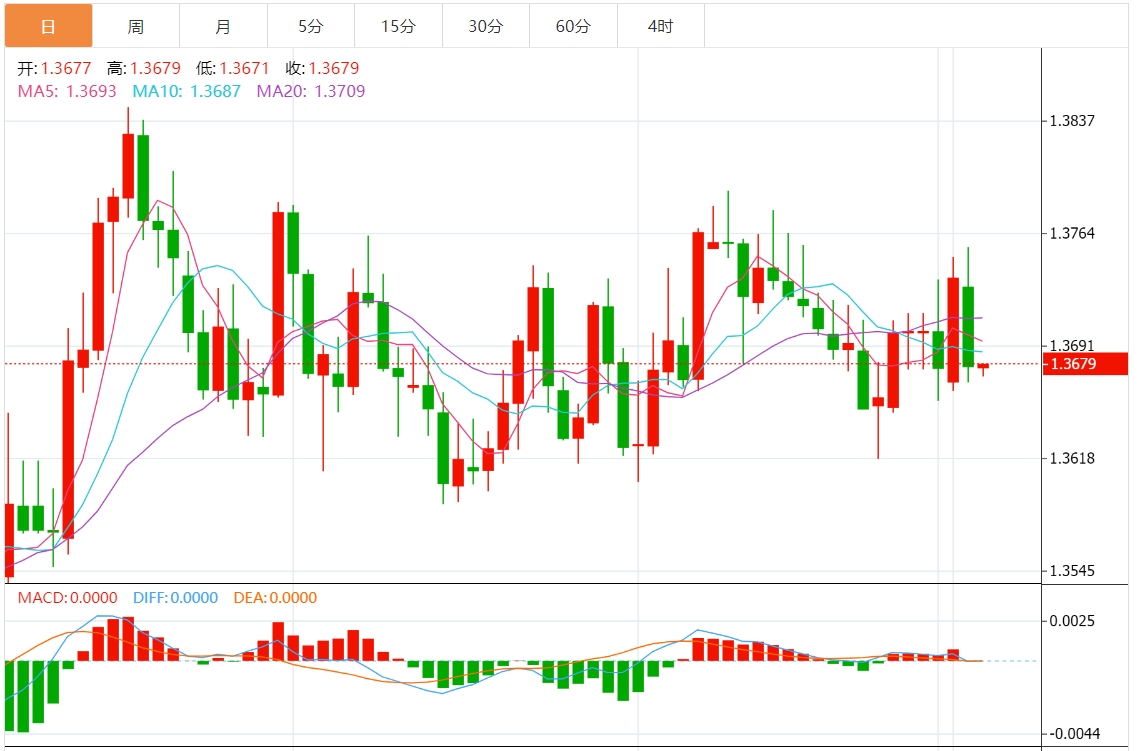
Task: Click the 1.3545 price axis label
Action: point(1072,571)
